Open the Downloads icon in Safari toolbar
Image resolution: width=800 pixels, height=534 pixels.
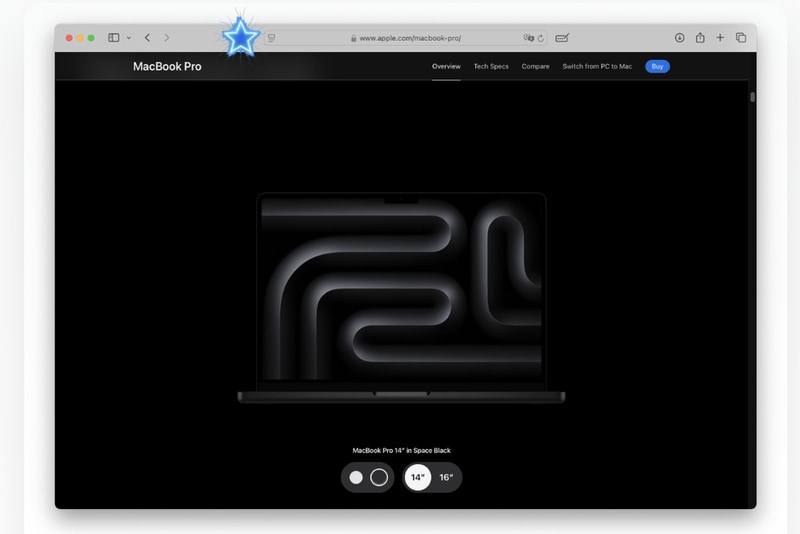tap(679, 38)
